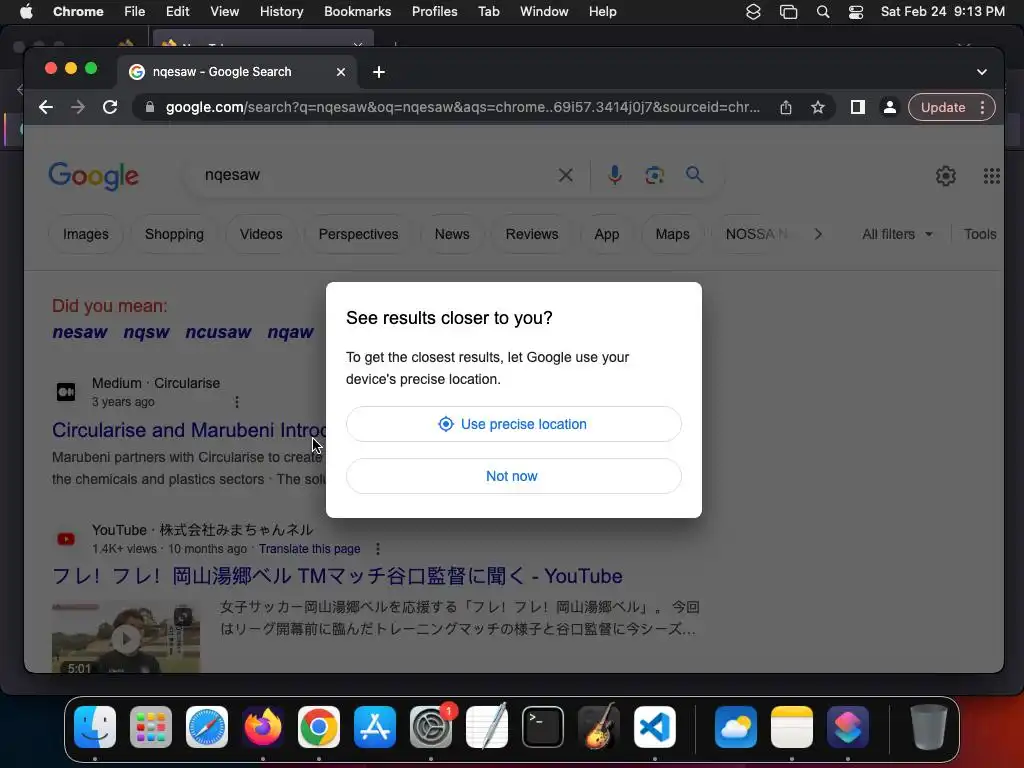Open GarageBand from the Dock
The height and width of the screenshot is (768, 1024).
[599, 727]
